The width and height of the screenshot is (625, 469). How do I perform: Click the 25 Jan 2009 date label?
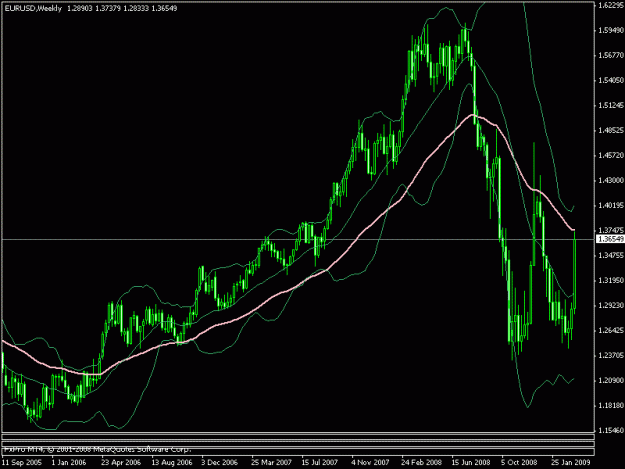click(571, 463)
